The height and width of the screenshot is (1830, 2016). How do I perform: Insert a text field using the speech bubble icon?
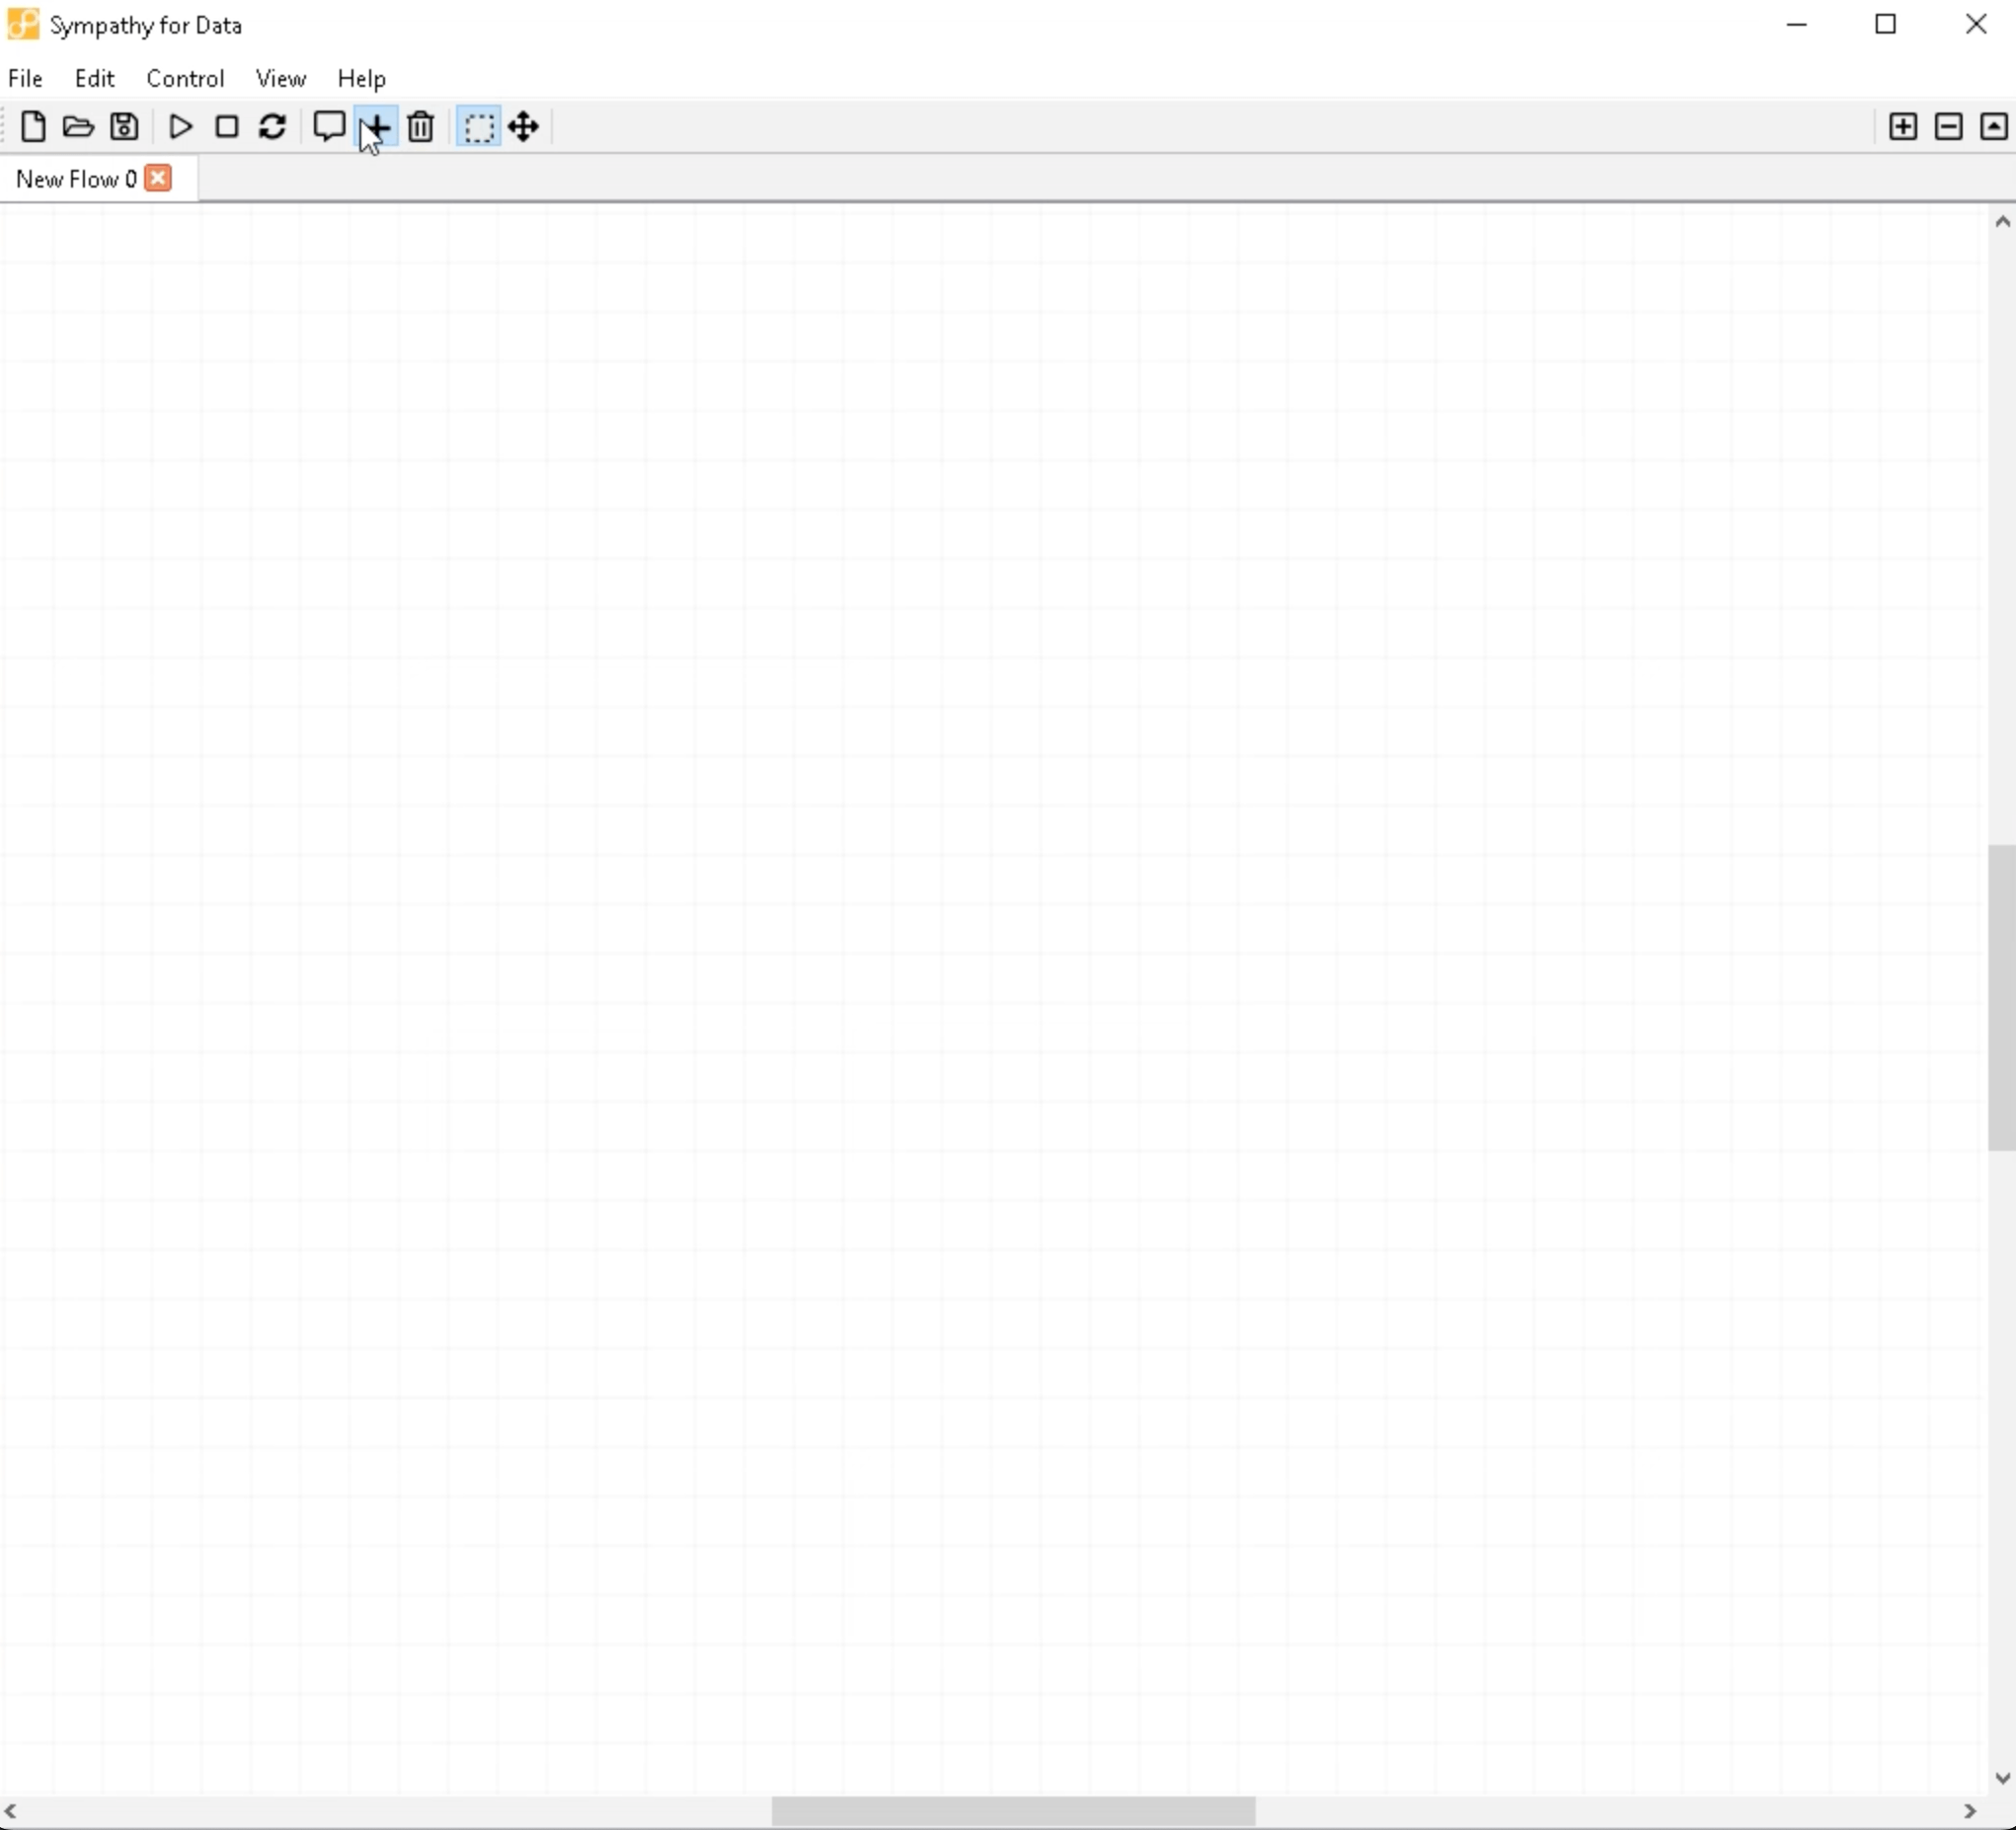coord(329,127)
